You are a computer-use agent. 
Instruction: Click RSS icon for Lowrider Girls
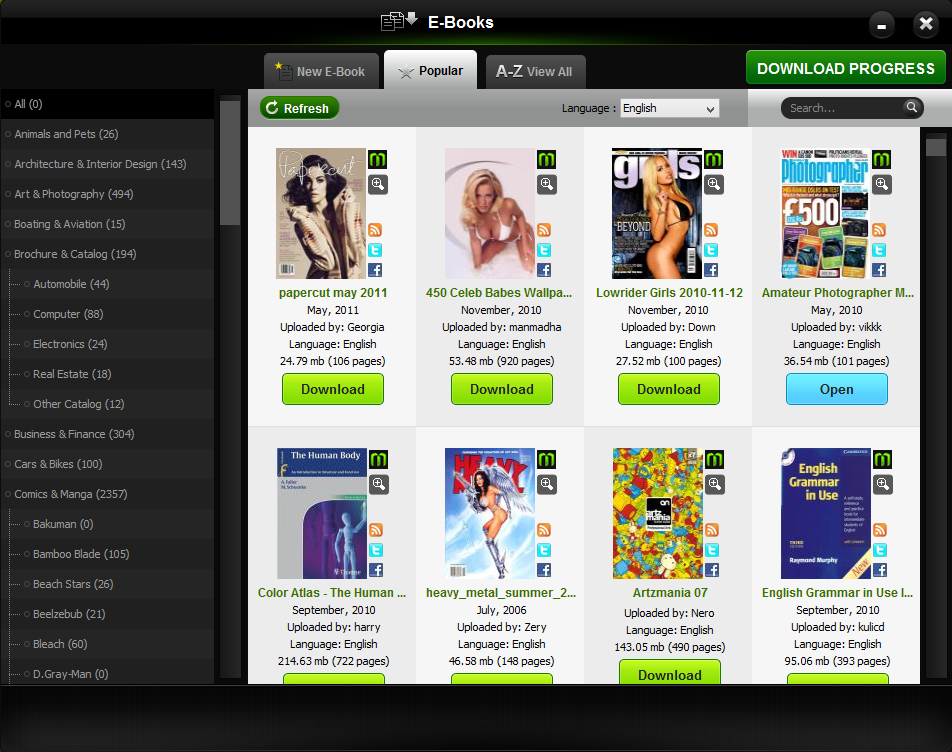711,230
